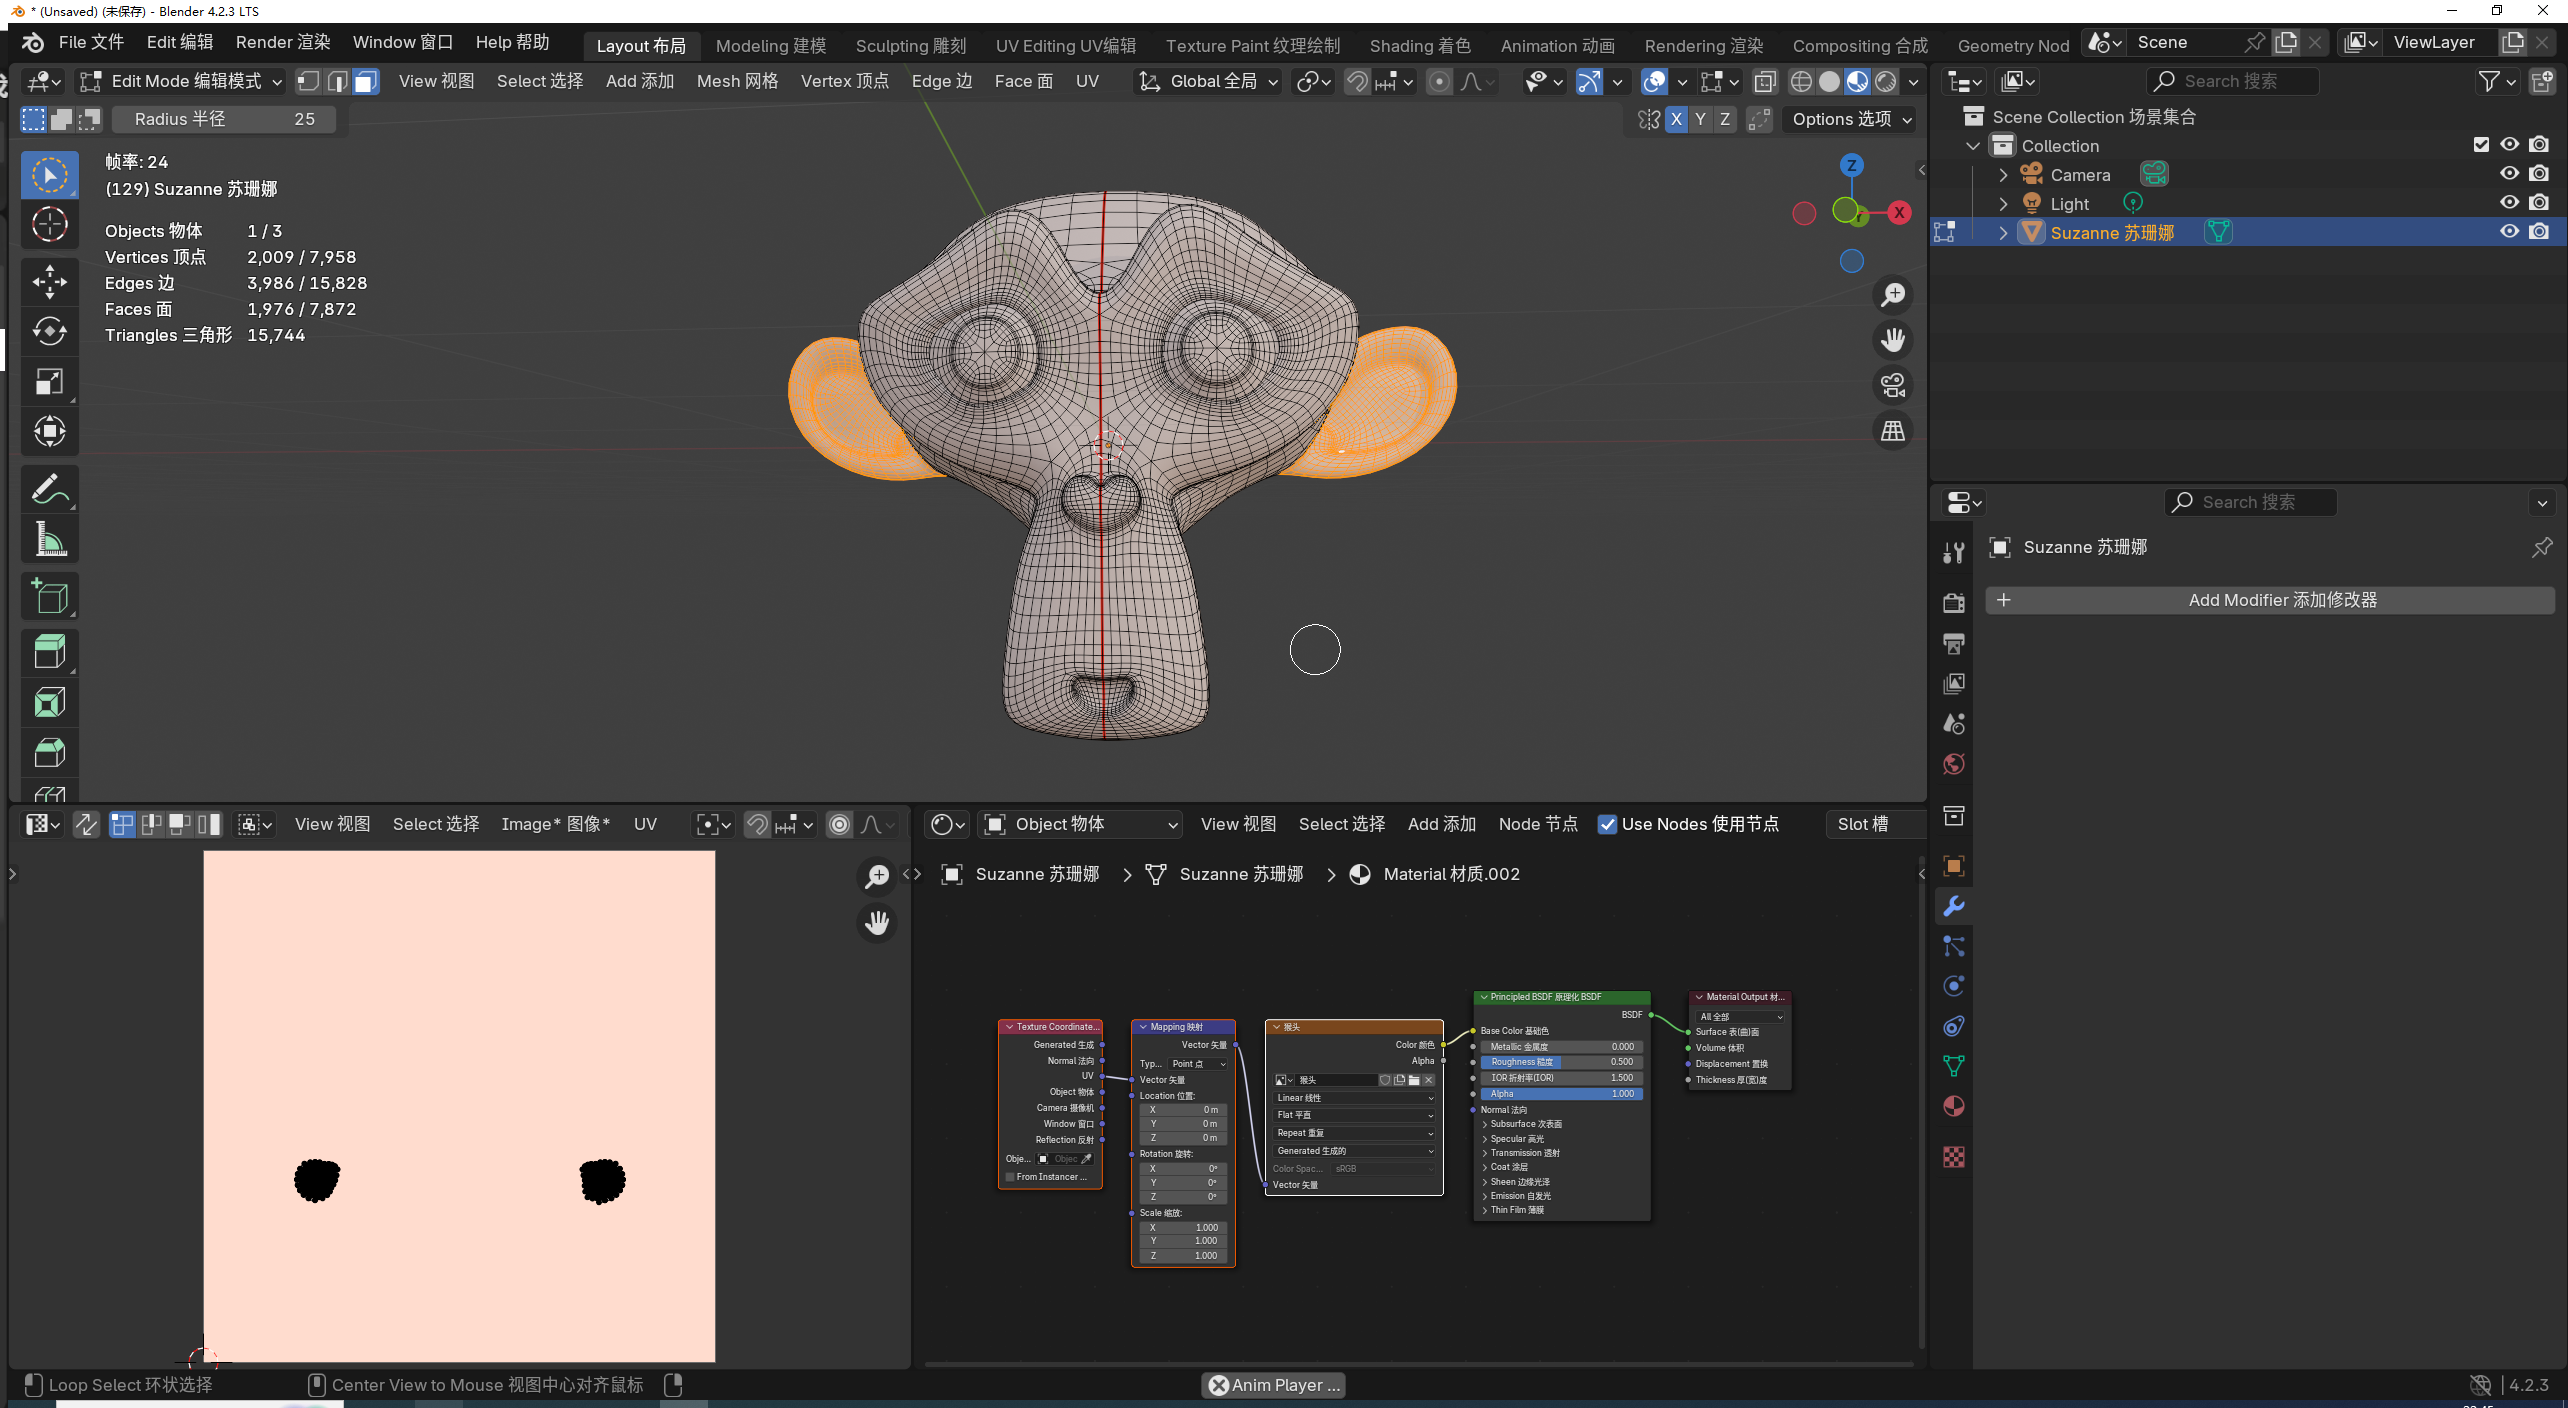
Task: Hide Suzanne in viewport
Action: coord(2510,232)
